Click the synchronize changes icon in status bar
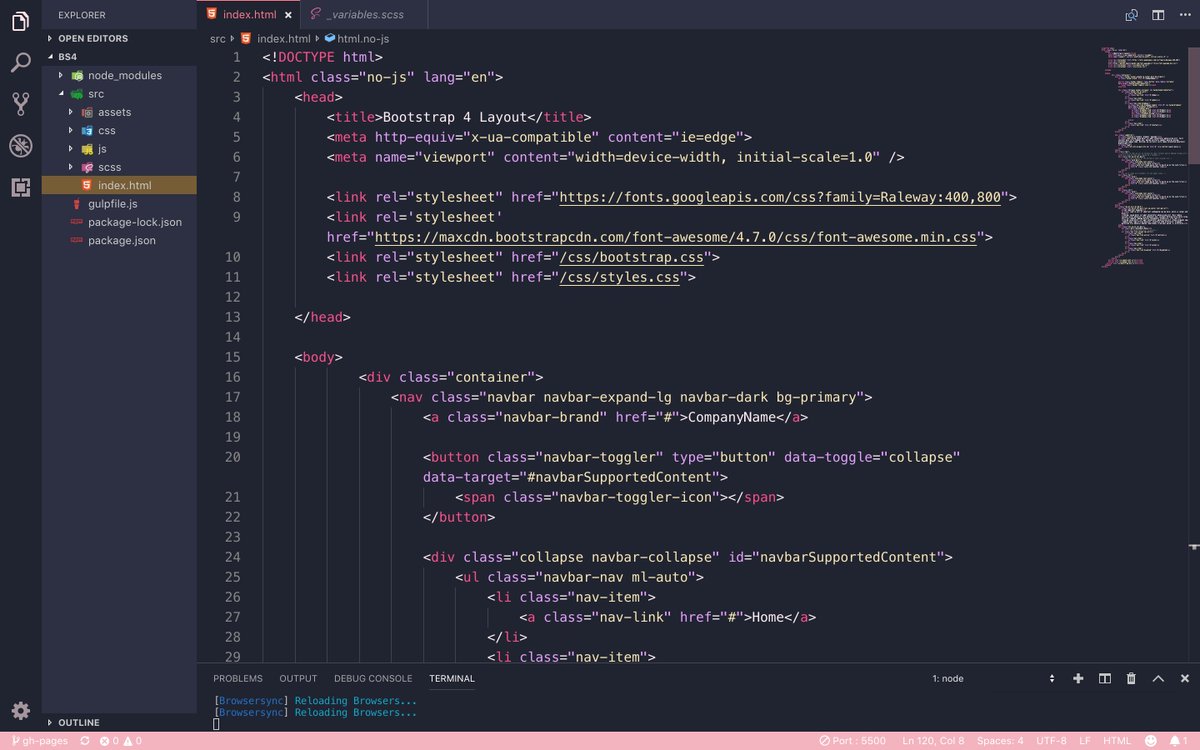The image size is (1200, 750). click(x=85, y=741)
